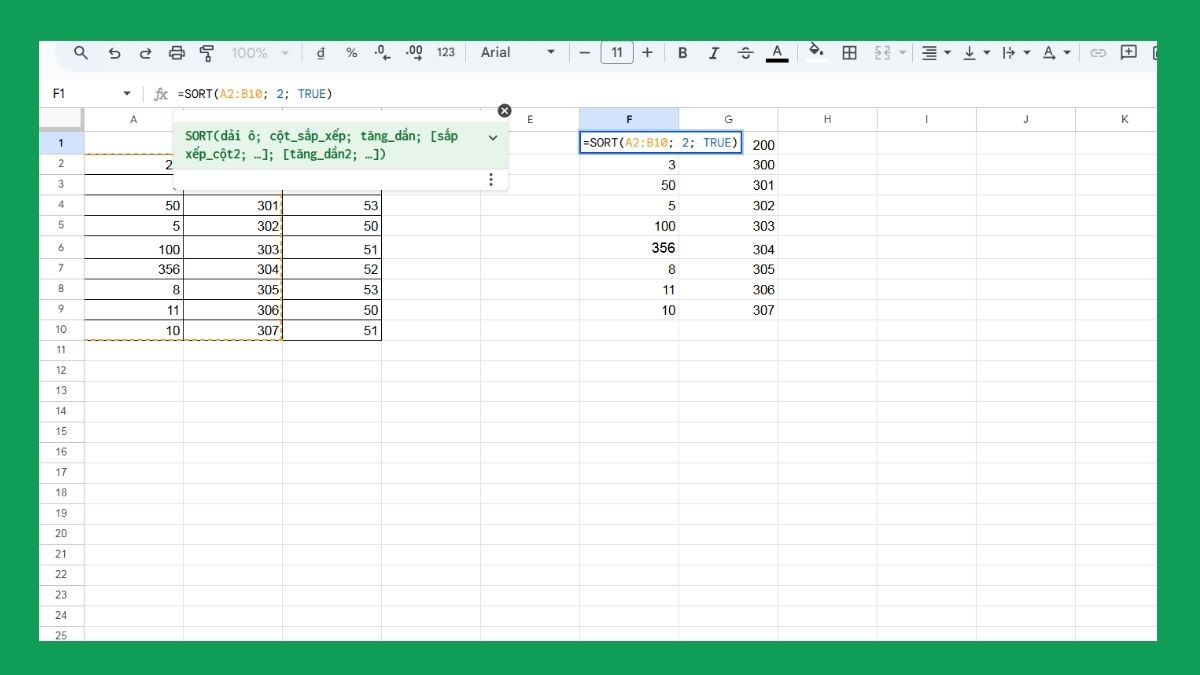The image size is (1200, 675).
Task: Insert a comment from the toolbar
Action: click(1129, 52)
